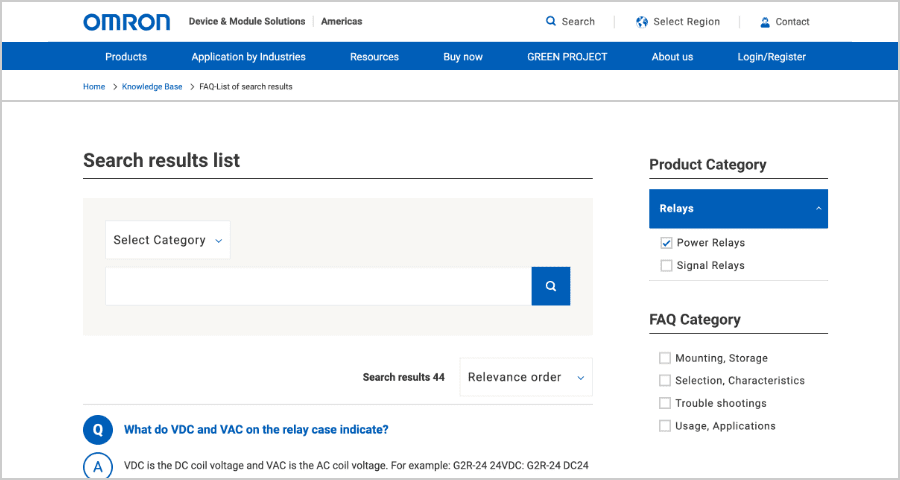This screenshot has width=900, height=480.
Task: Check the Signal Relays checkbox
Action: click(x=666, y=266)
